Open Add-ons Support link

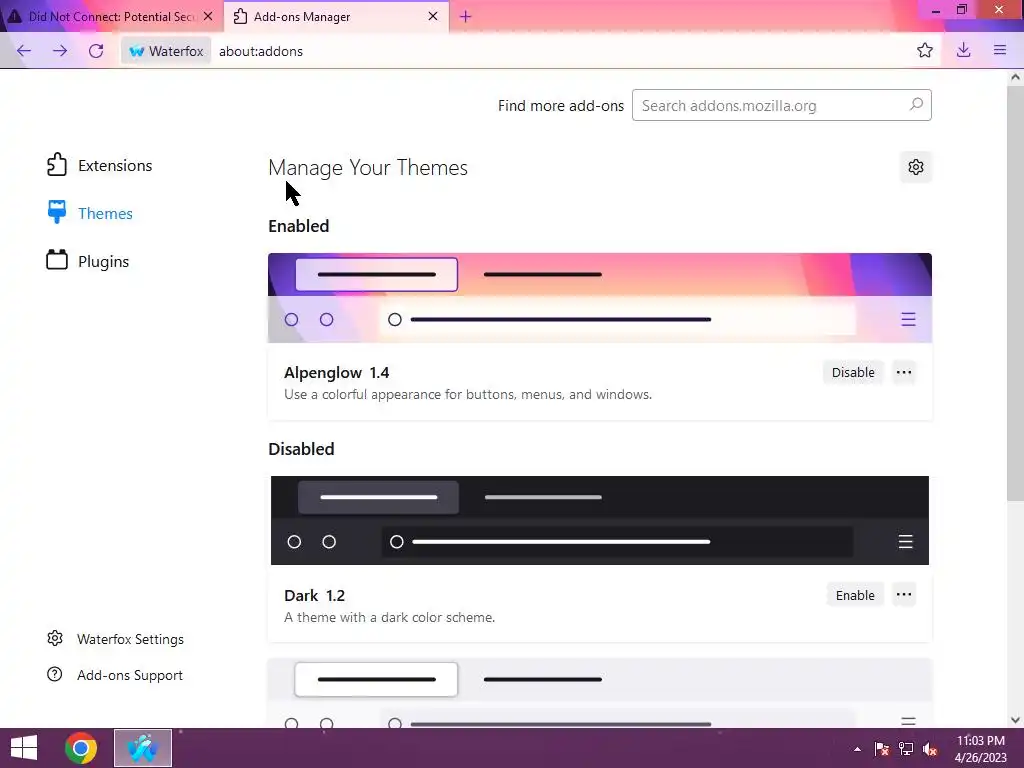click(x=129, y=675)
